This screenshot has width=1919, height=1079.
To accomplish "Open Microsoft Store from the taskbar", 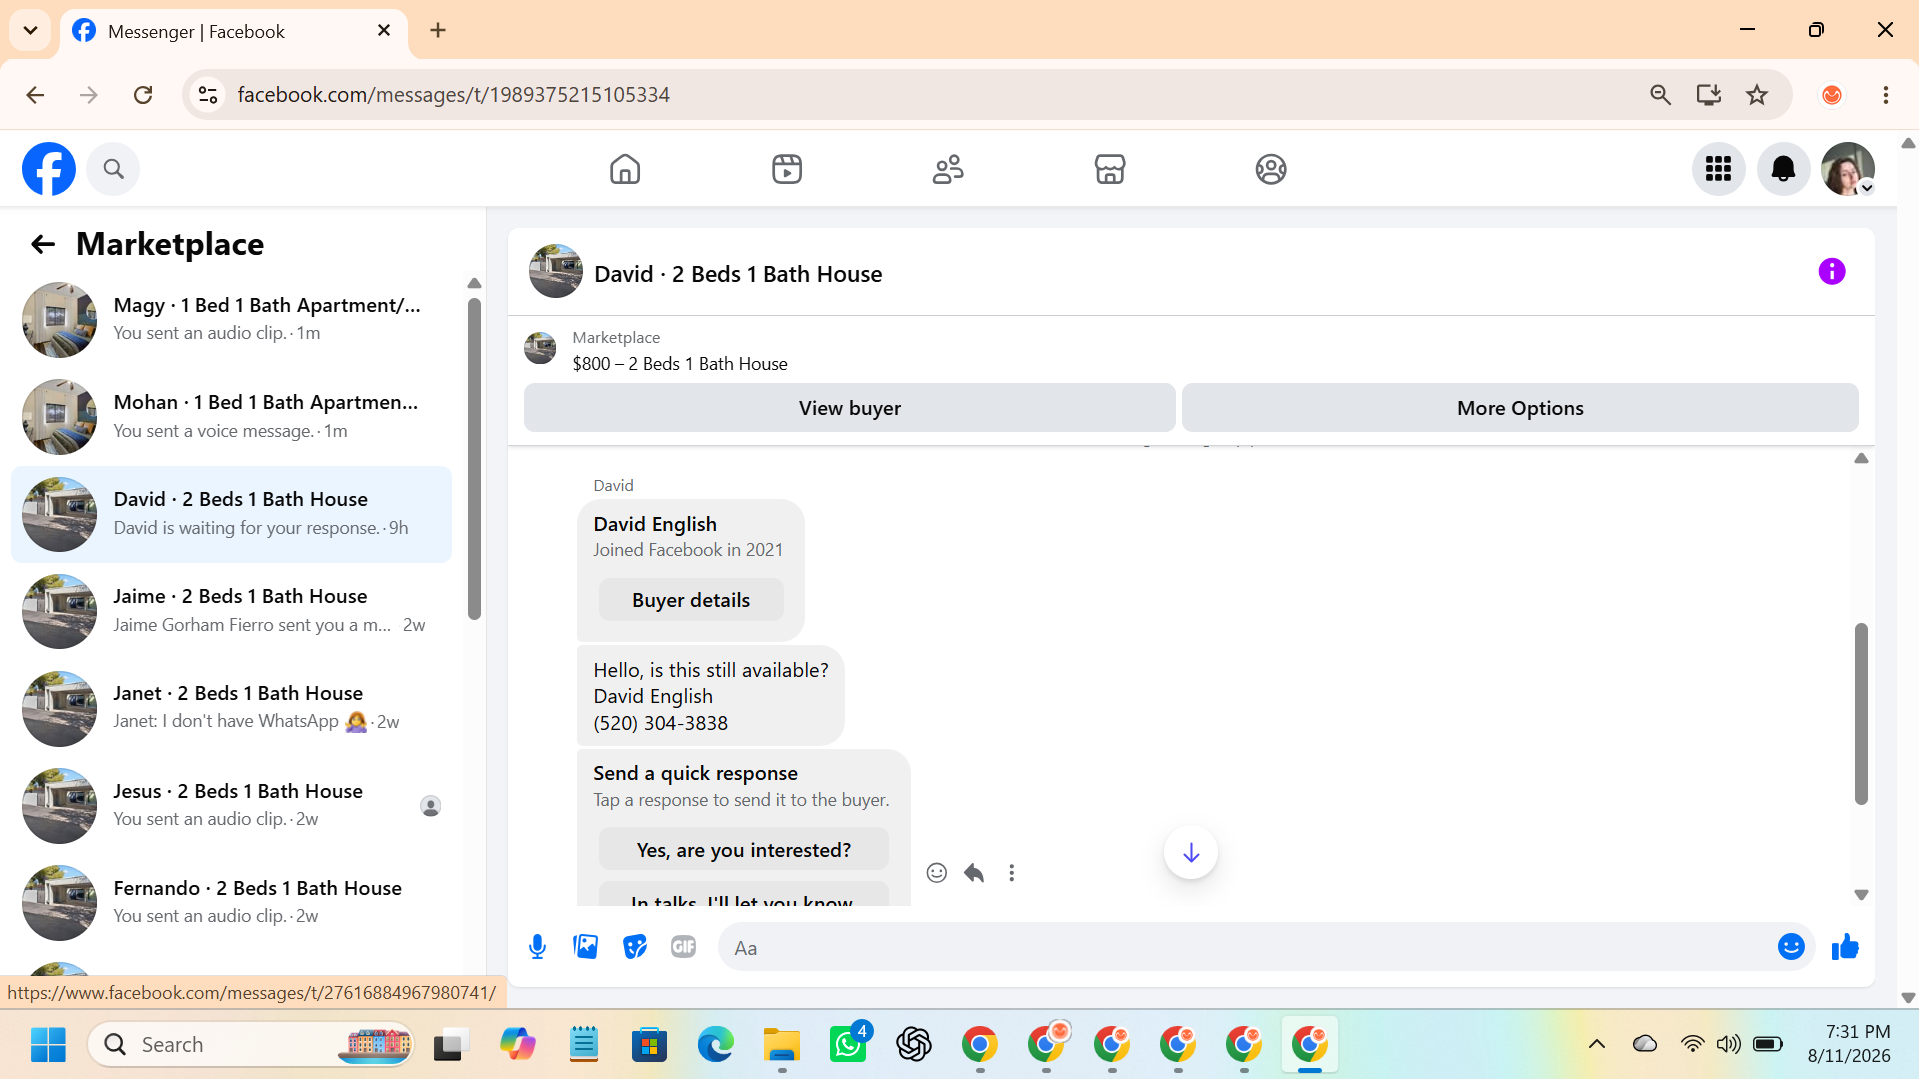I will pyautogui.click(x=650, y=1045).
